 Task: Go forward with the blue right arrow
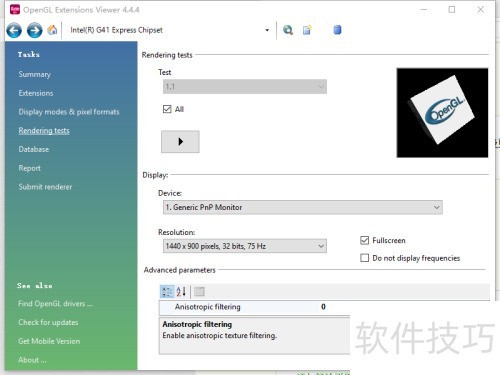pos(34,30)
